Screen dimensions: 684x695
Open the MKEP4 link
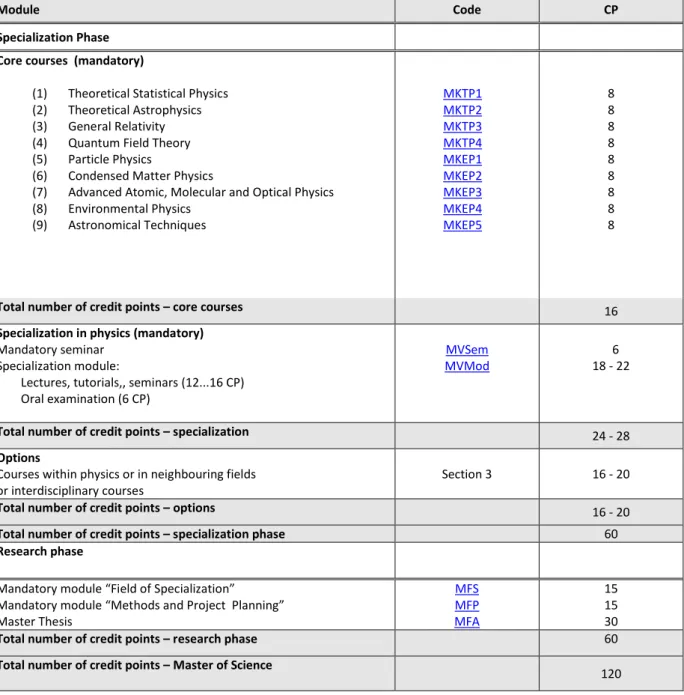pos(462,208)
